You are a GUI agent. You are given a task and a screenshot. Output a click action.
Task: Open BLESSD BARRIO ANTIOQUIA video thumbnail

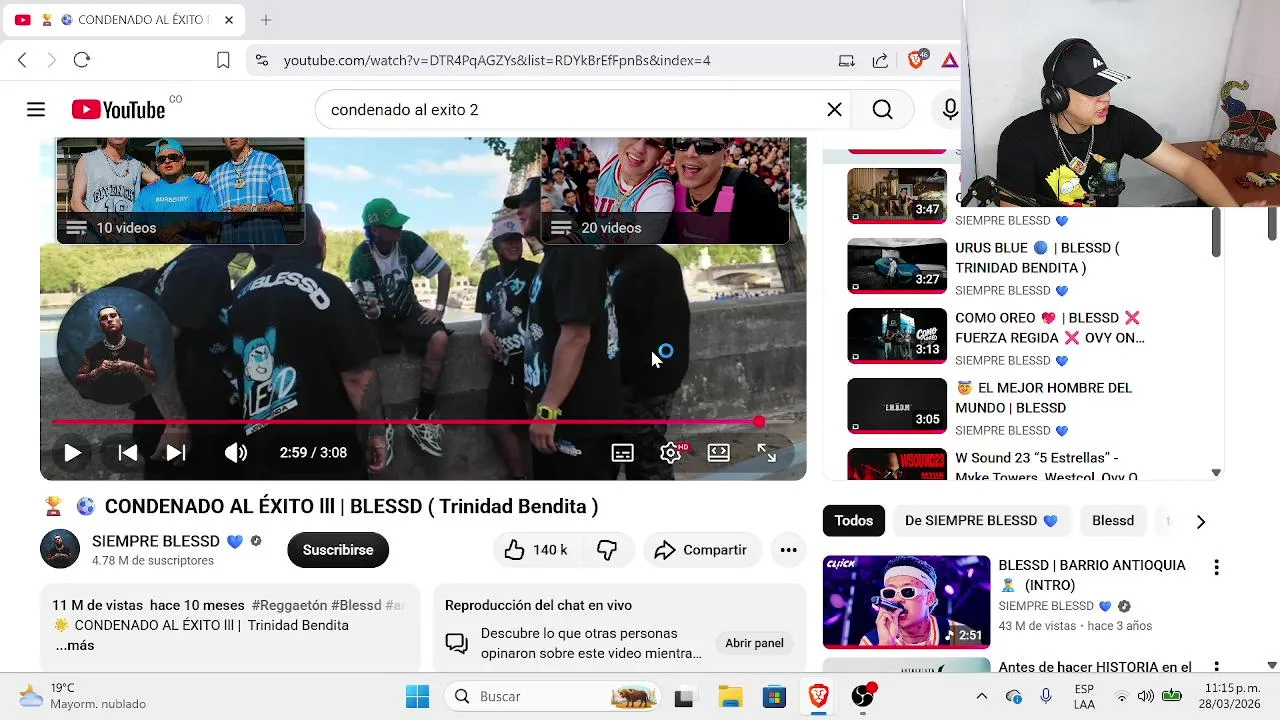(906, 602)
